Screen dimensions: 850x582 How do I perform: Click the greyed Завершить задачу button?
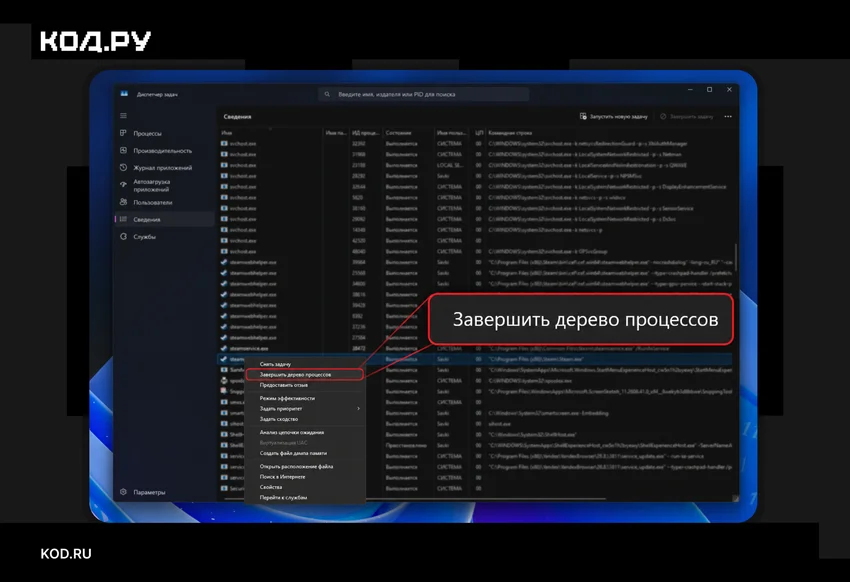pyautogui.click(x=686, y=117)
